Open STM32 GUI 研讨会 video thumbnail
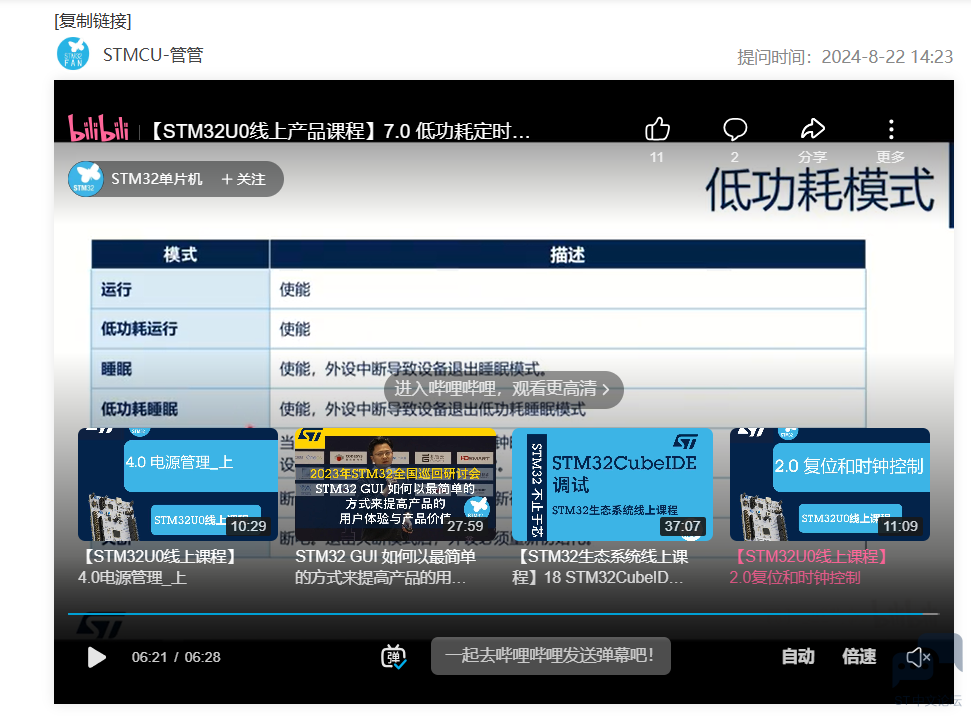 click(x=395, y=484)
